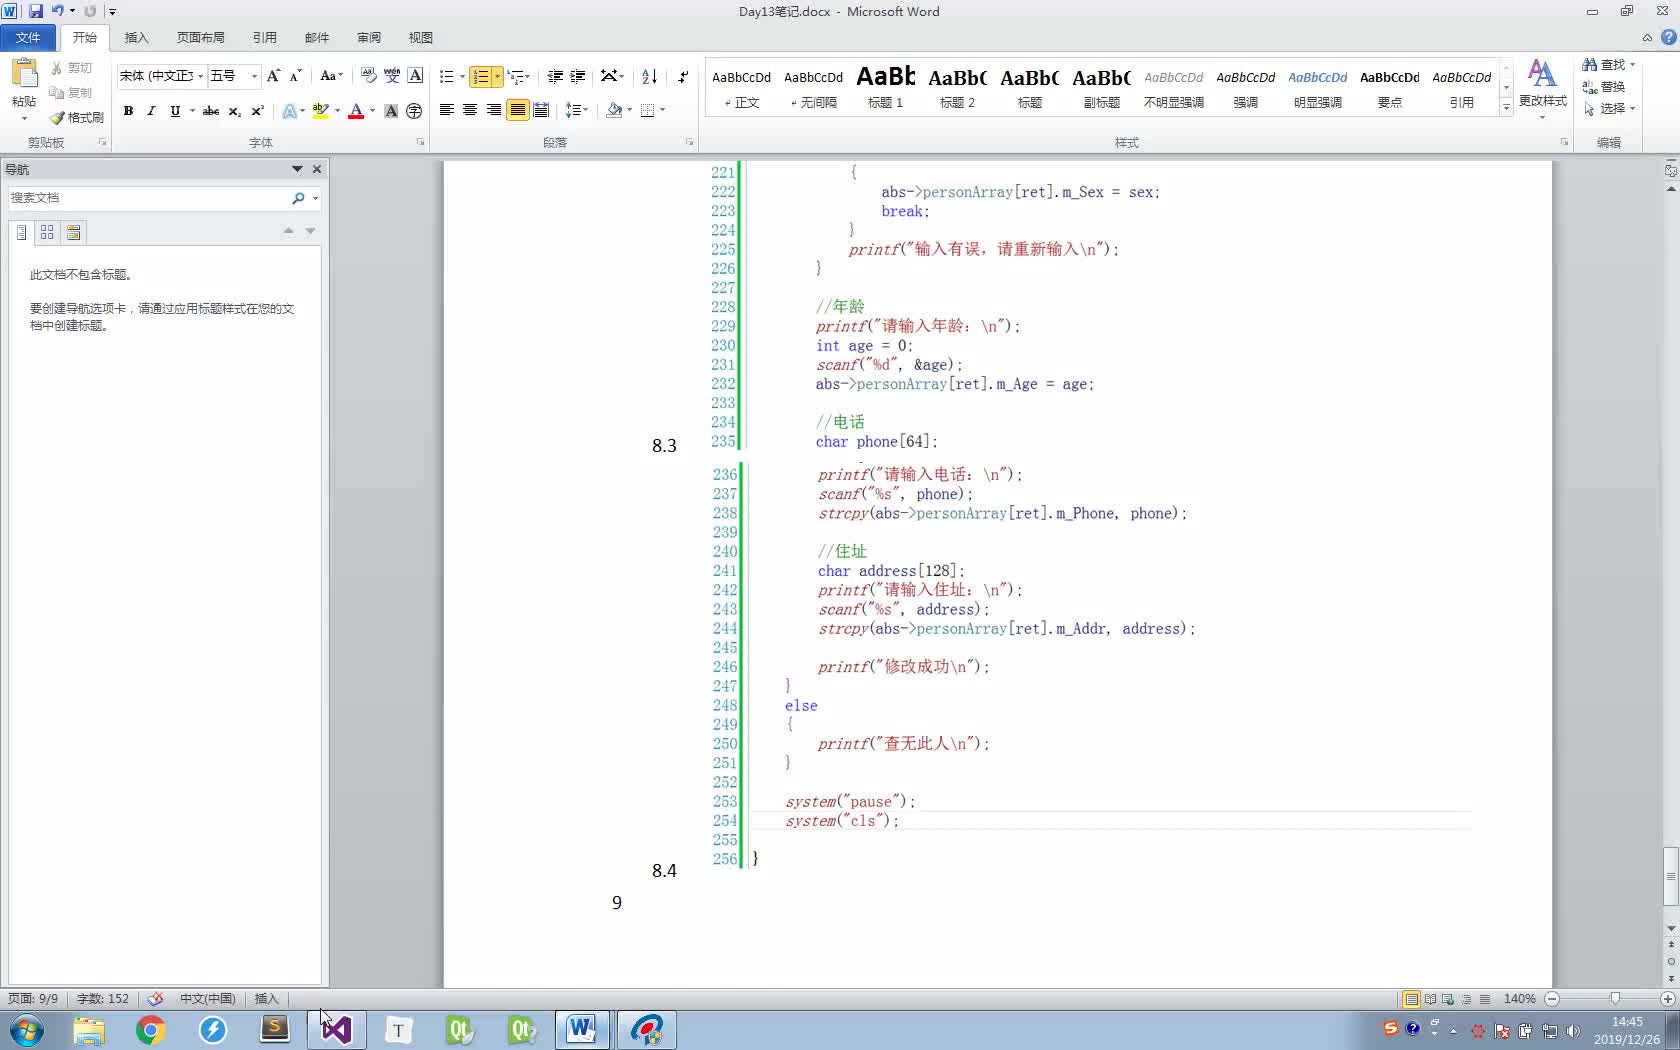Click the Subscript icon

click(x=234, y=111)
